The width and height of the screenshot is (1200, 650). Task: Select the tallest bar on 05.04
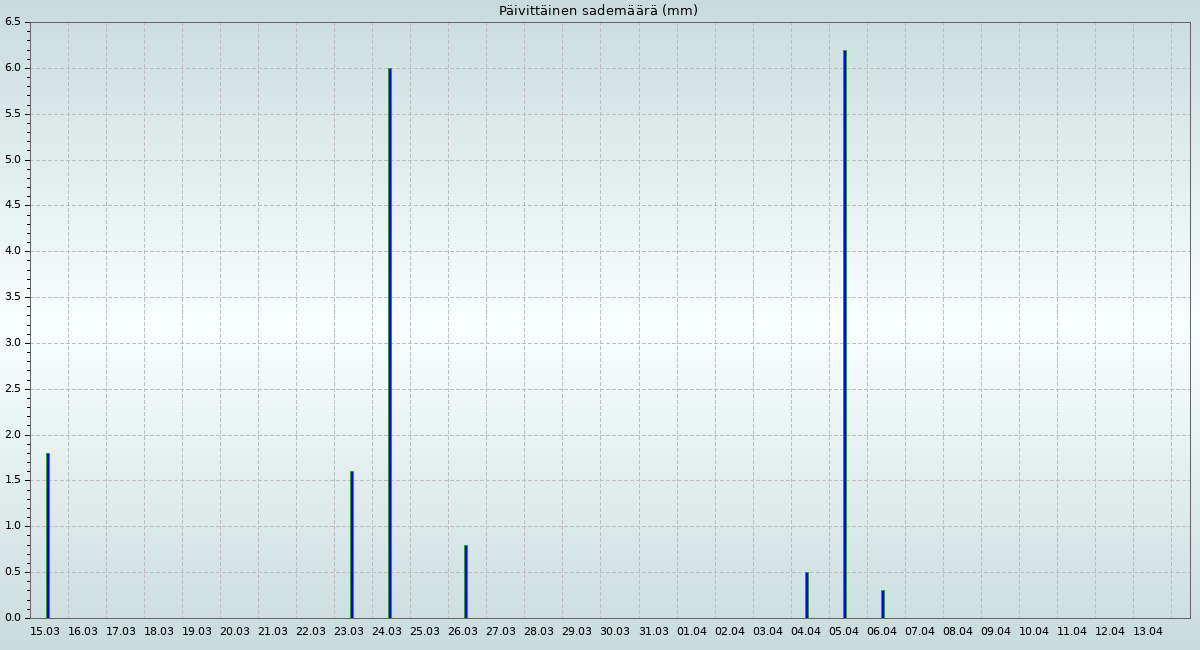[x=845, y=334]
